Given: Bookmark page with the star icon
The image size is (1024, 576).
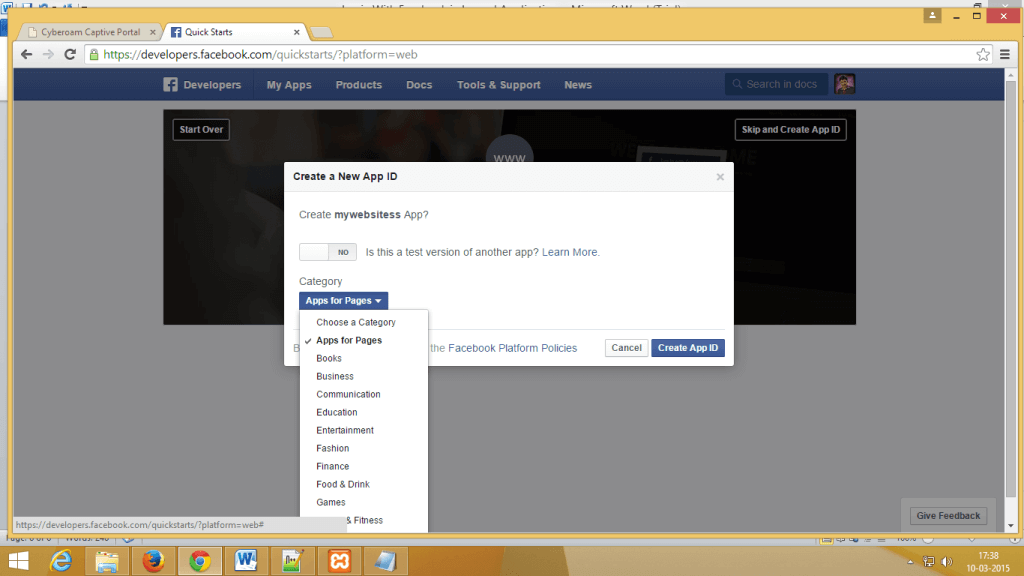Looking at the screenshot, I should pyautogui.click(x=983, y=55).
